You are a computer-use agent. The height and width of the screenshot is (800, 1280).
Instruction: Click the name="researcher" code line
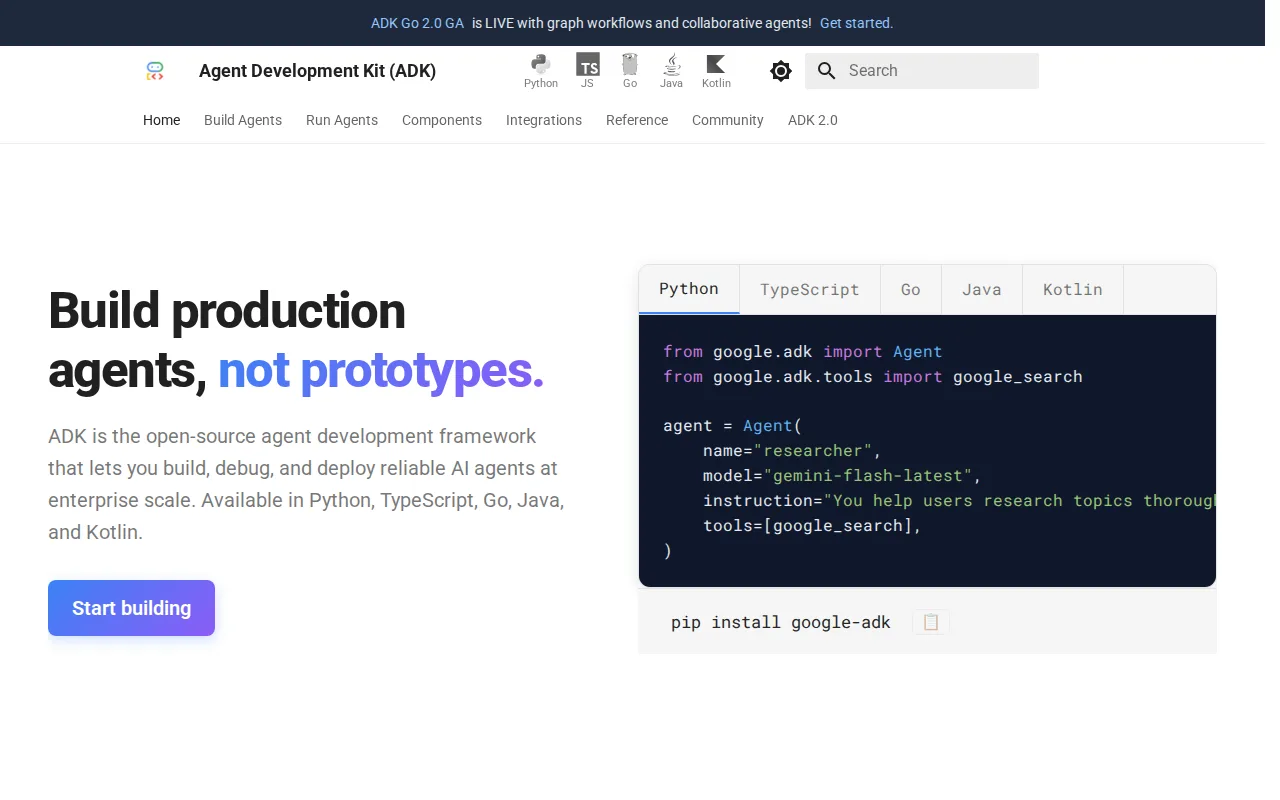[792, 451]
